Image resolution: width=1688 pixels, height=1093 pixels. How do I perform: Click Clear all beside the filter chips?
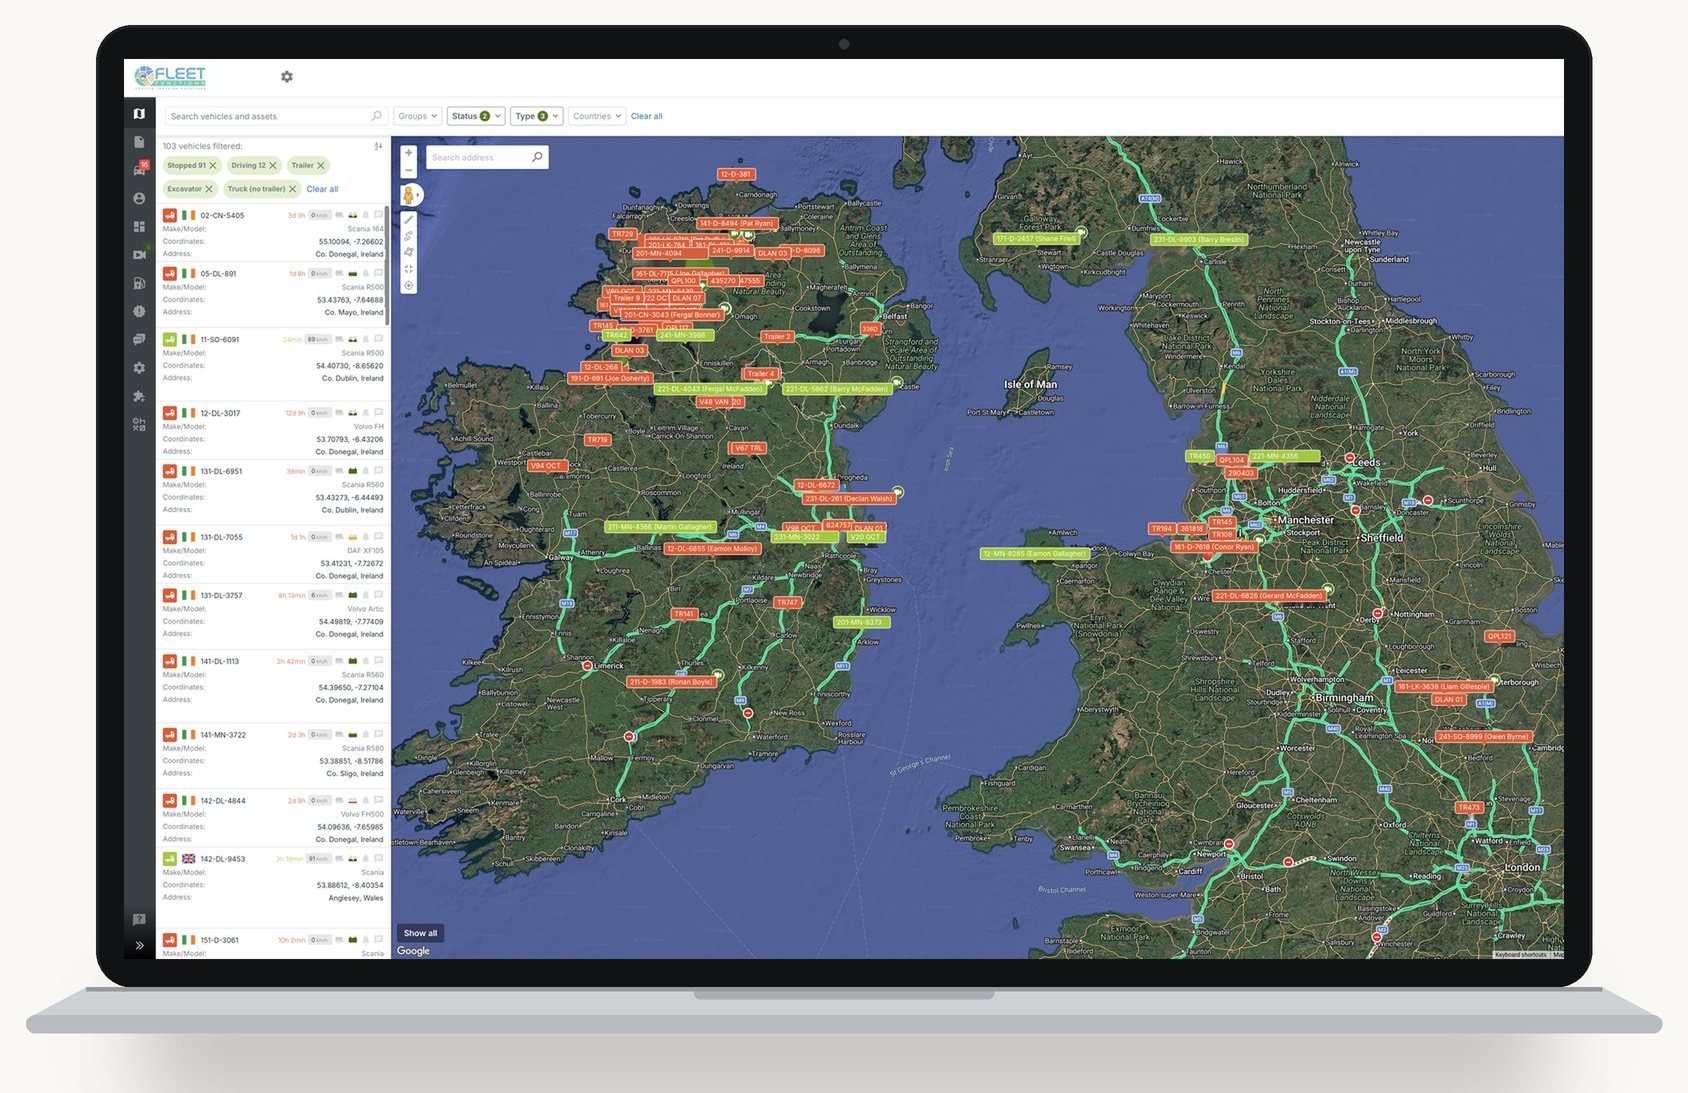322,189
